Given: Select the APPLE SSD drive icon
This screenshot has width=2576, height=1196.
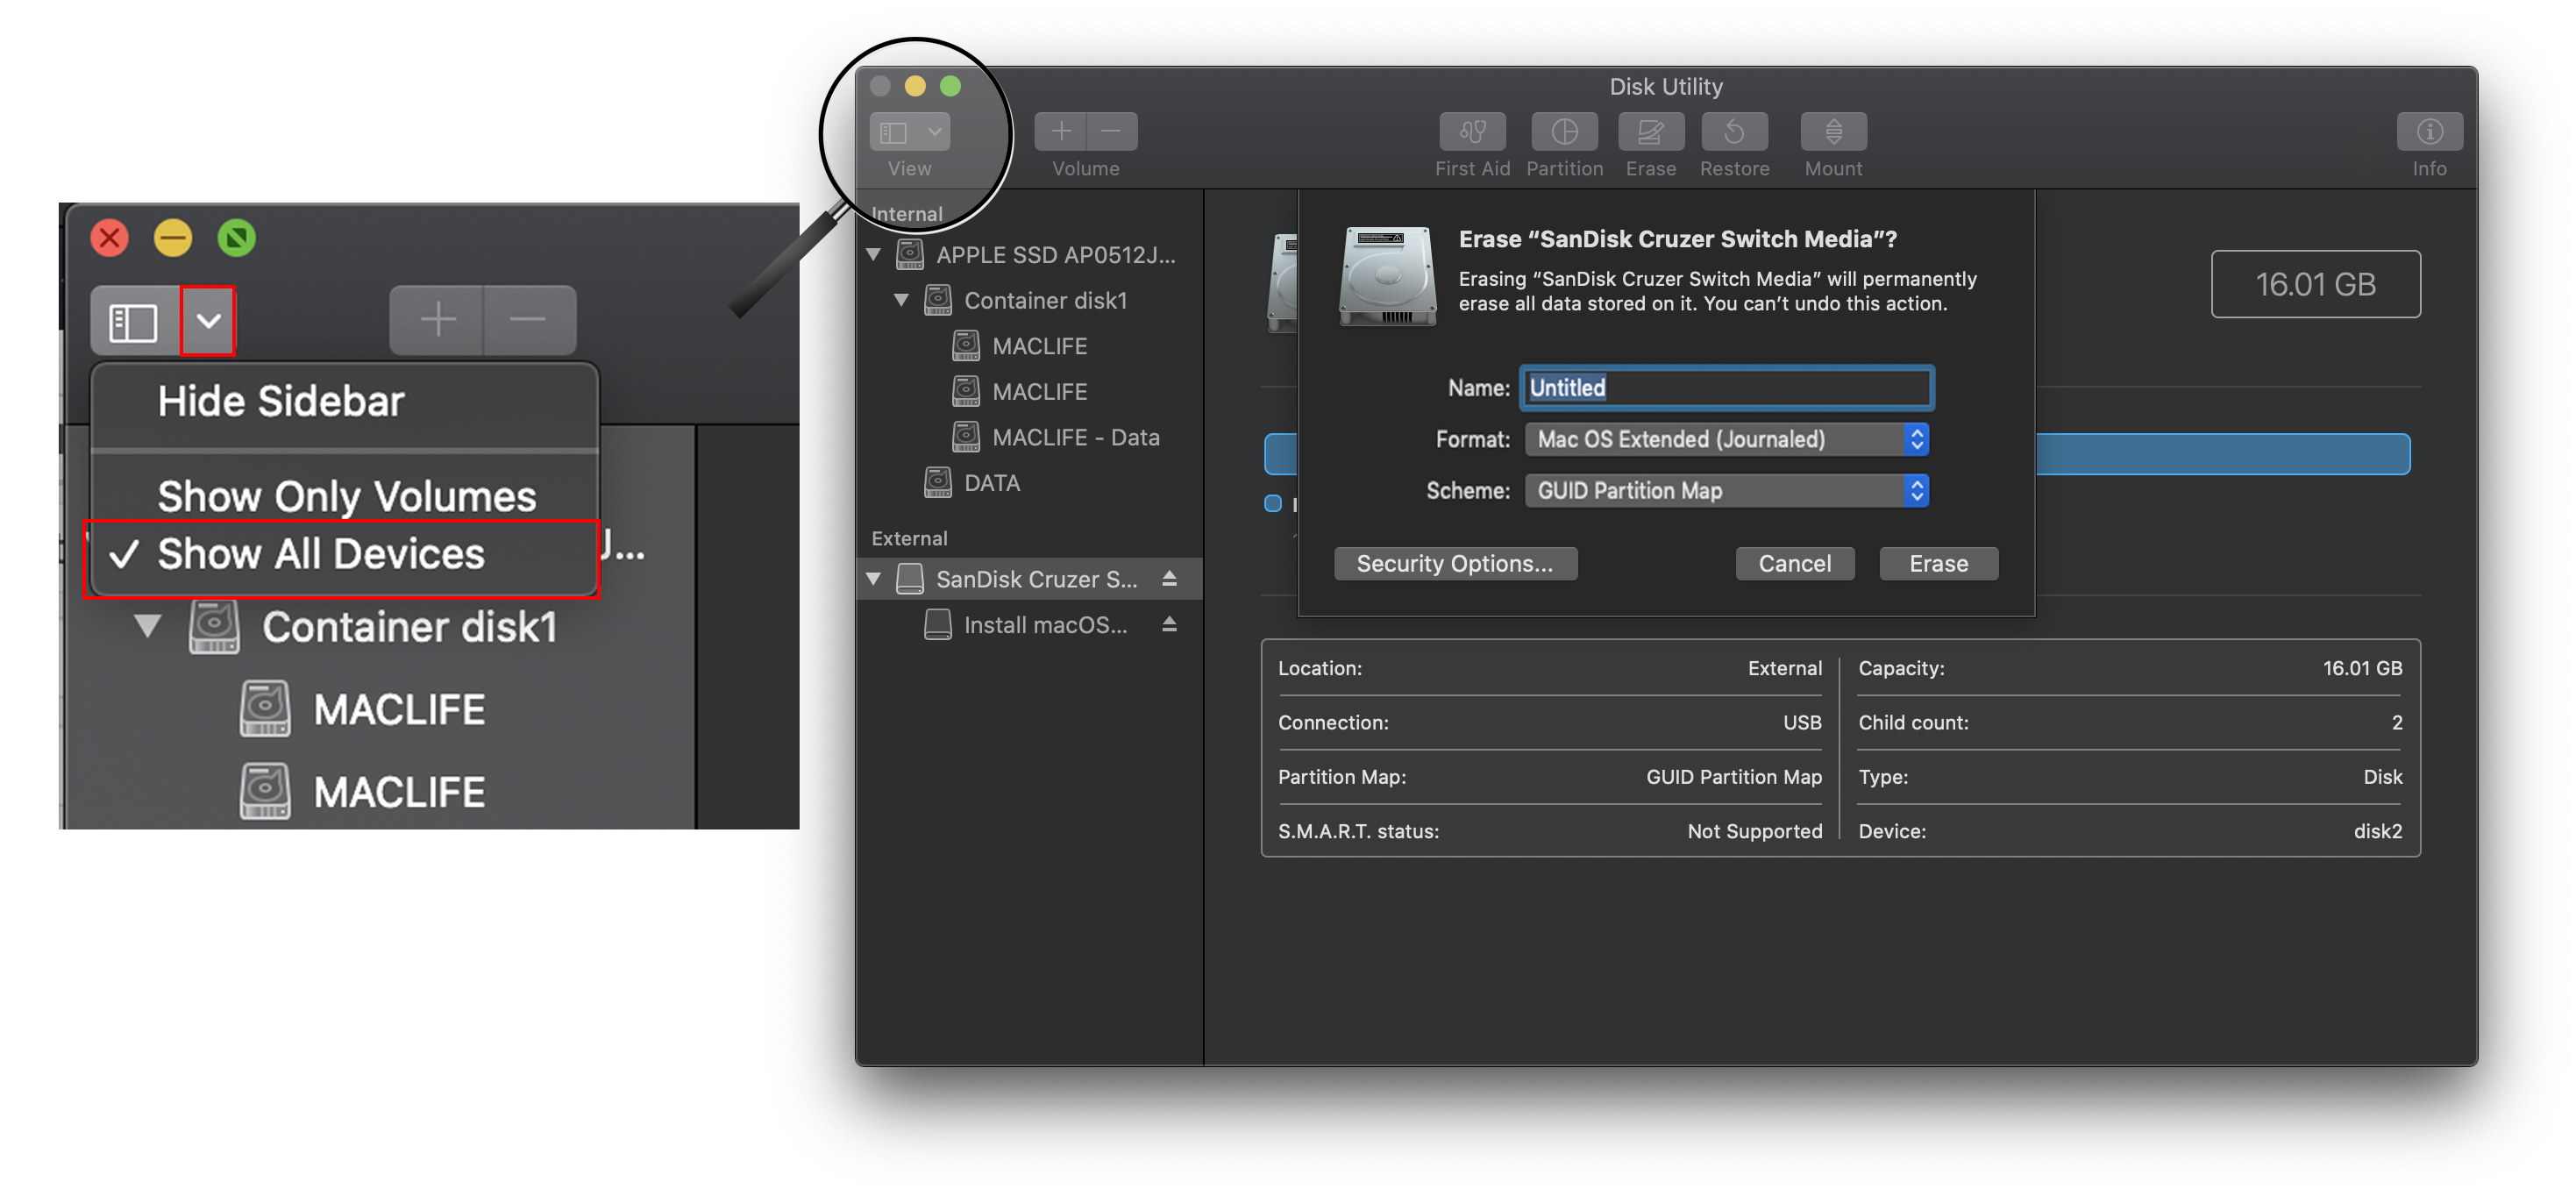Looking at the screenshot, I should coord(910,254).
